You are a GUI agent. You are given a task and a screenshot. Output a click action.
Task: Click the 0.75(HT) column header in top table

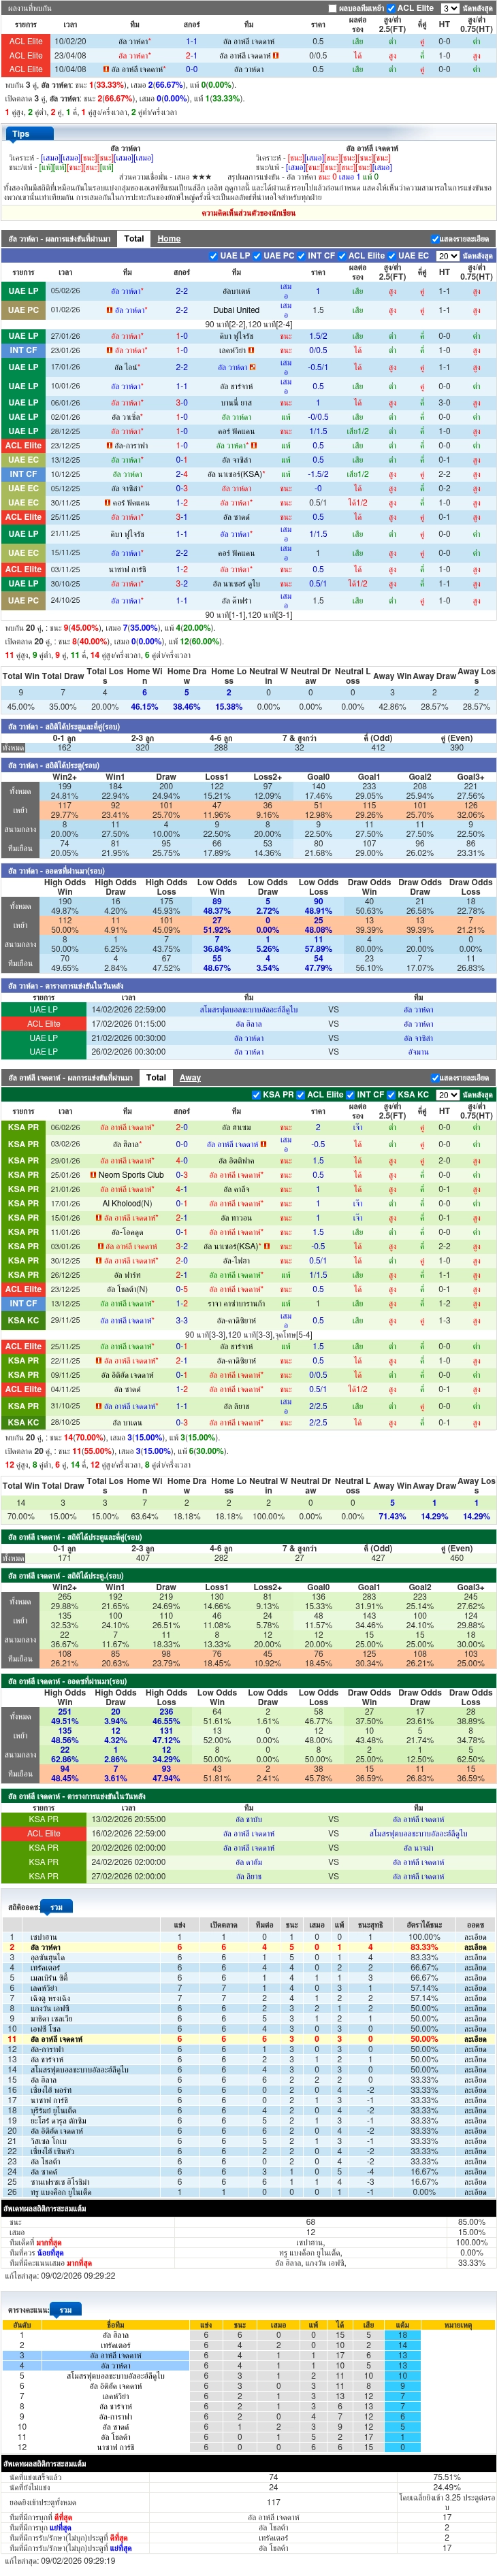[475, 24]
